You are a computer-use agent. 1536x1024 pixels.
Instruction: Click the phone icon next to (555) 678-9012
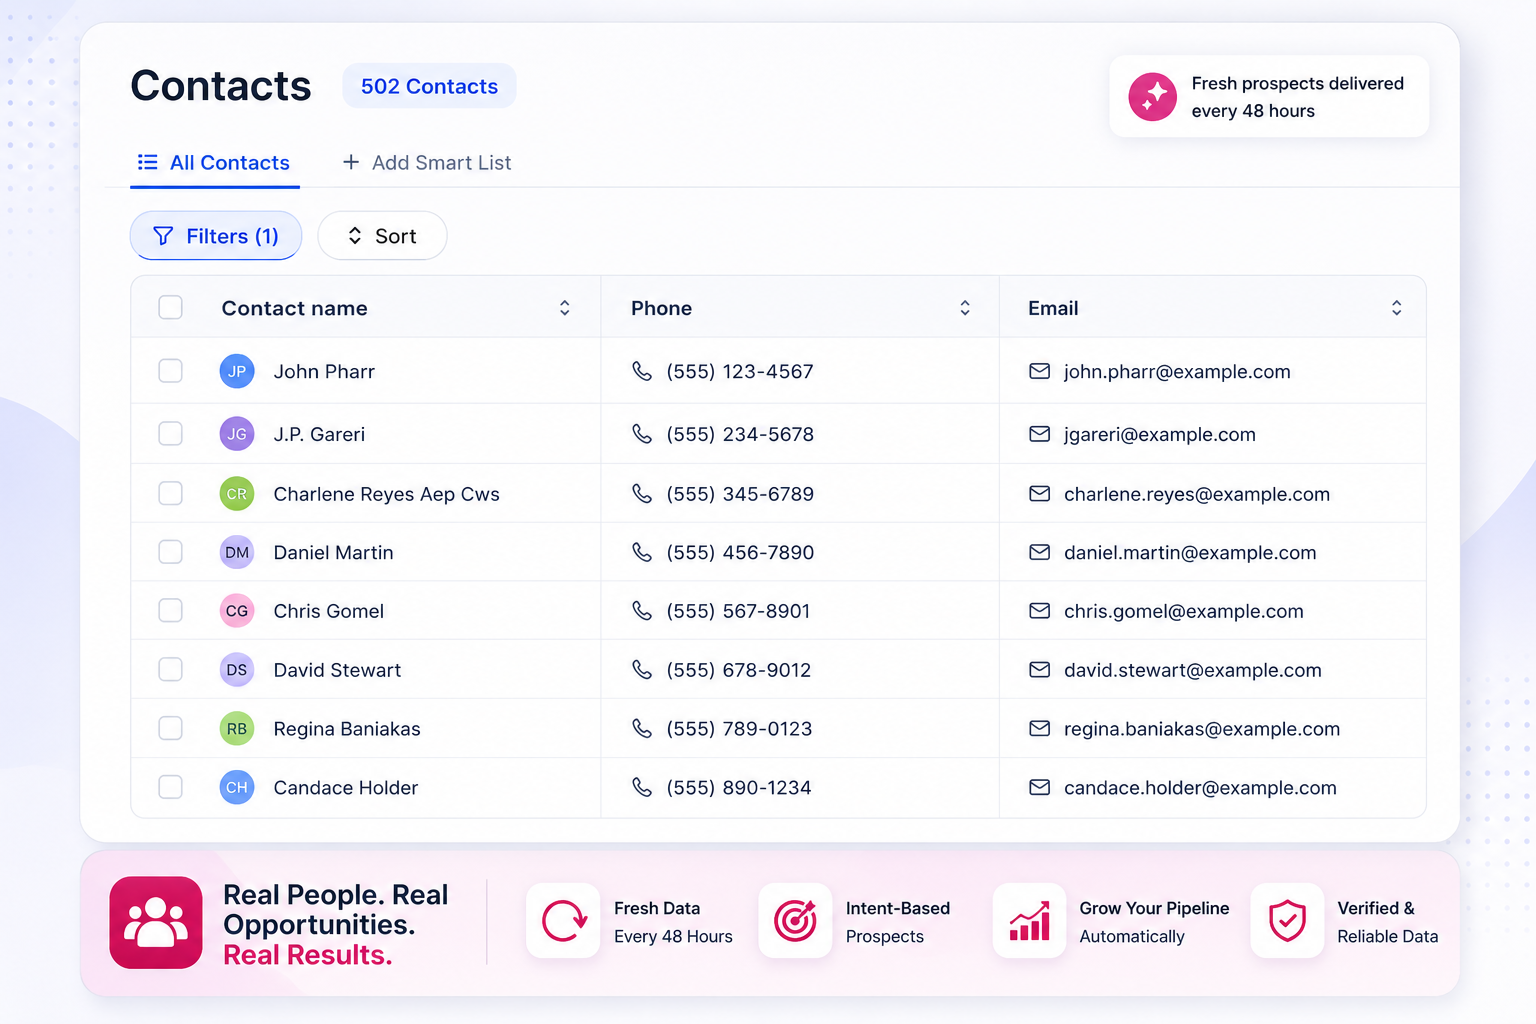pos(642,670)
